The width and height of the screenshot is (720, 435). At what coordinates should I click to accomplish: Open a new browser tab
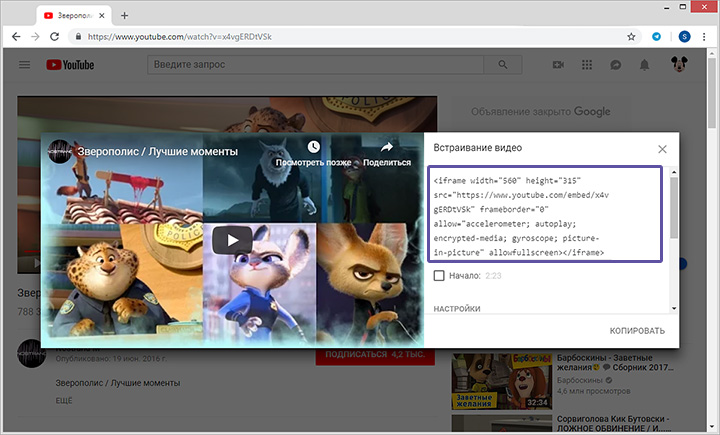click(124, 16)
